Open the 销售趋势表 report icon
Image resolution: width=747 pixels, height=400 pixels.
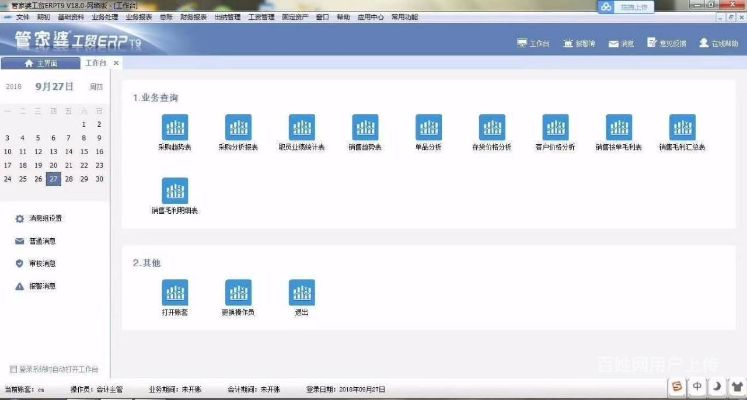(365, 127)
